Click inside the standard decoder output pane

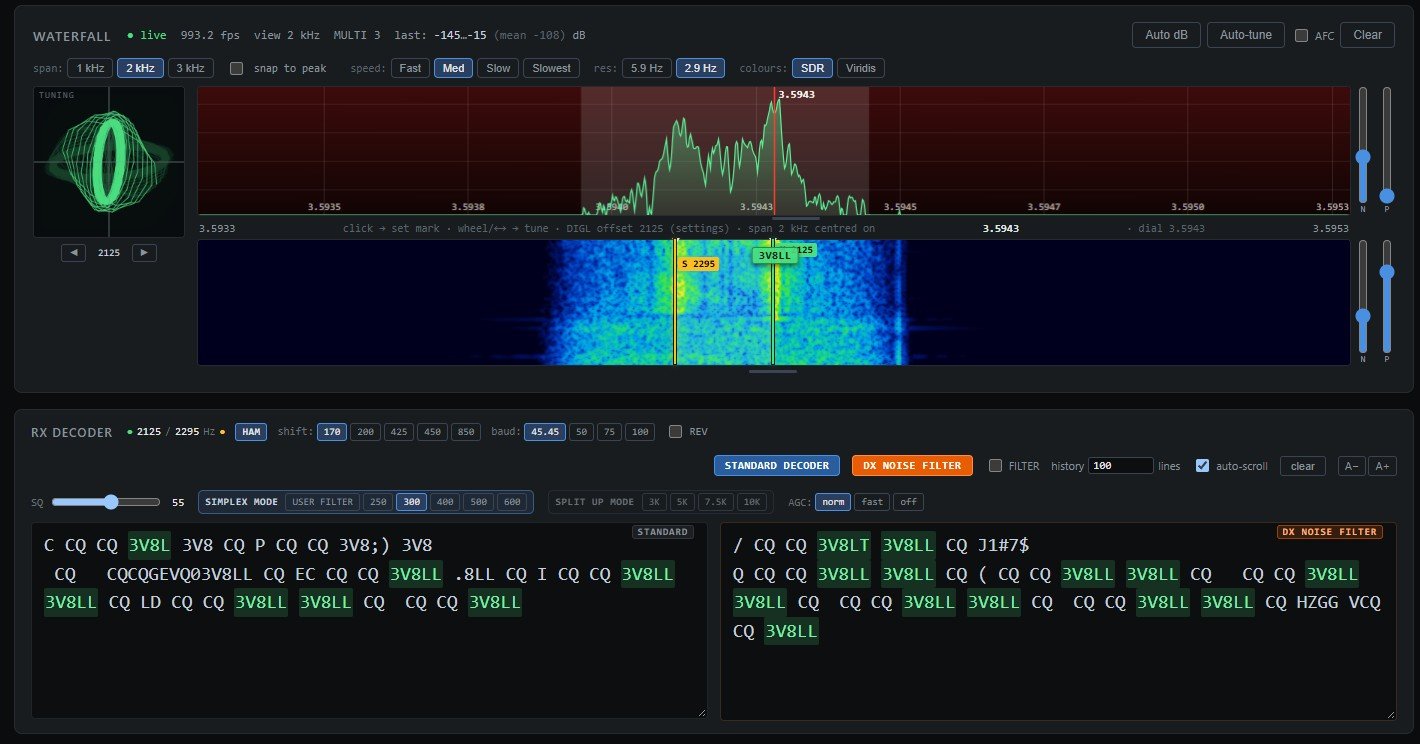[369, 620]
